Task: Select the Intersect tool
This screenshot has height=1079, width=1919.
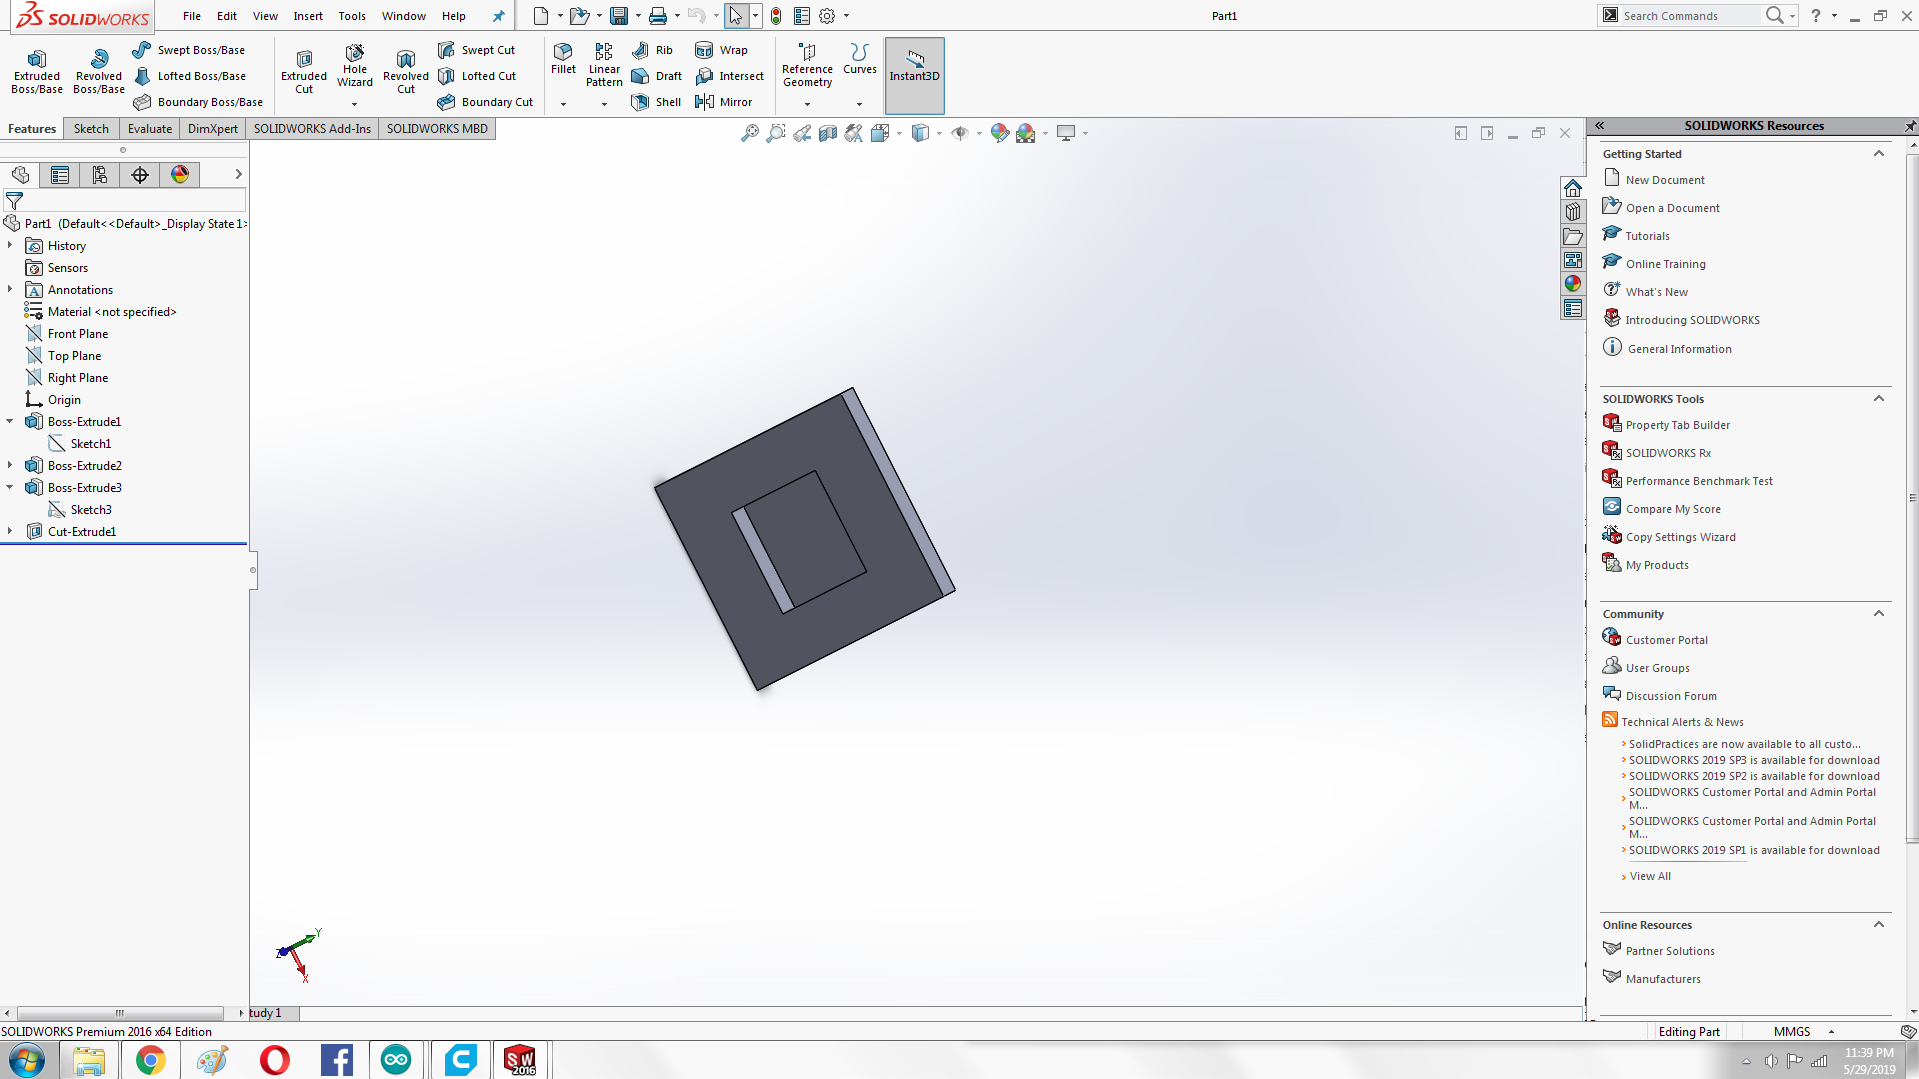Action: point(729,76)
